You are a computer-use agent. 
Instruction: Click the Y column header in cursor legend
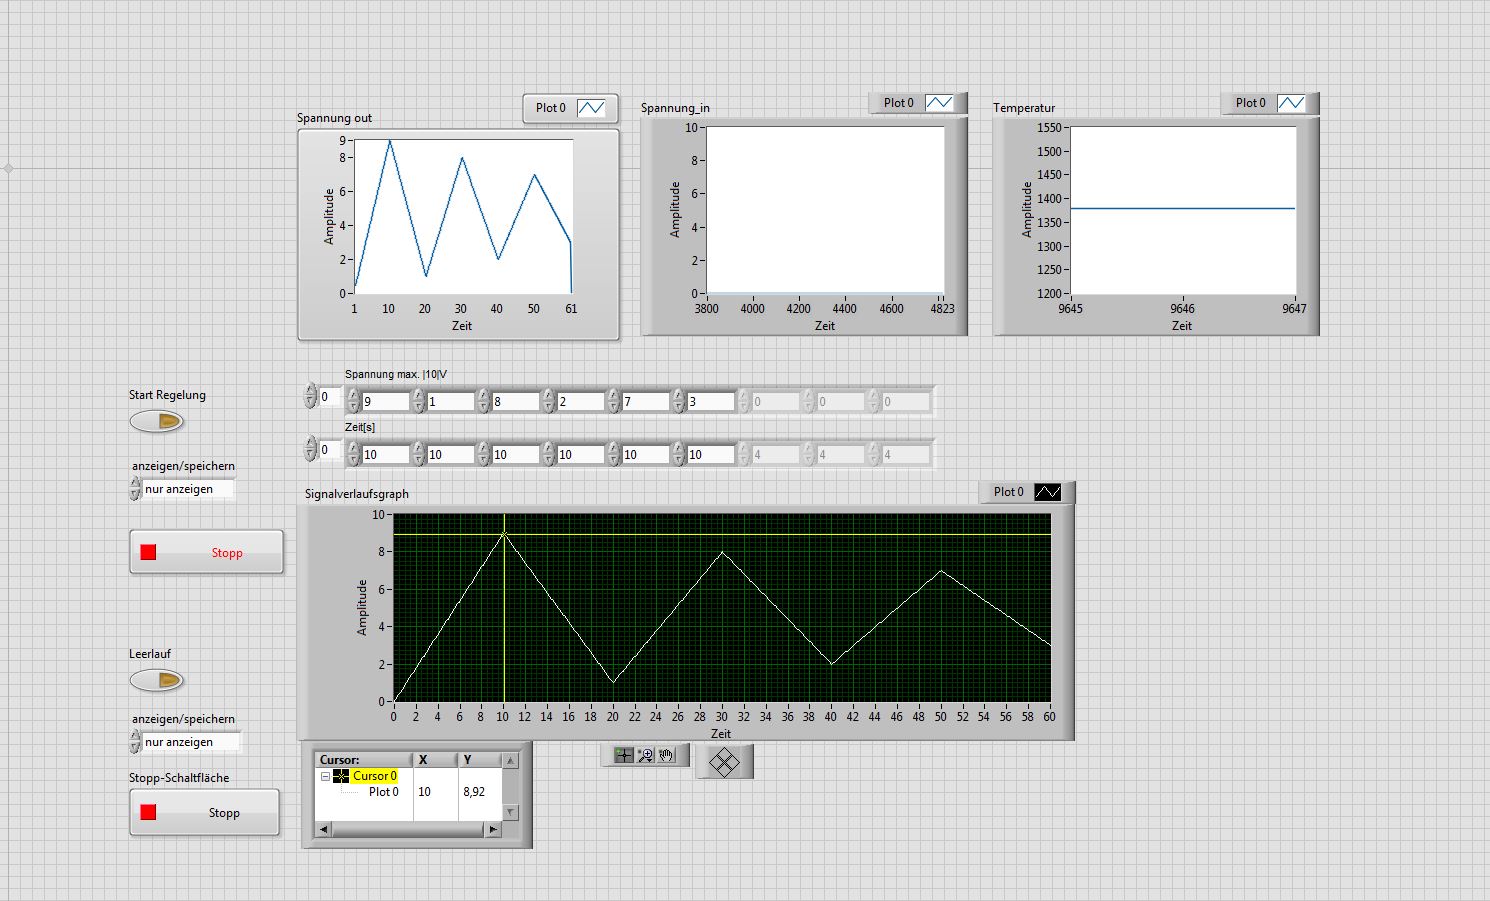480,760
